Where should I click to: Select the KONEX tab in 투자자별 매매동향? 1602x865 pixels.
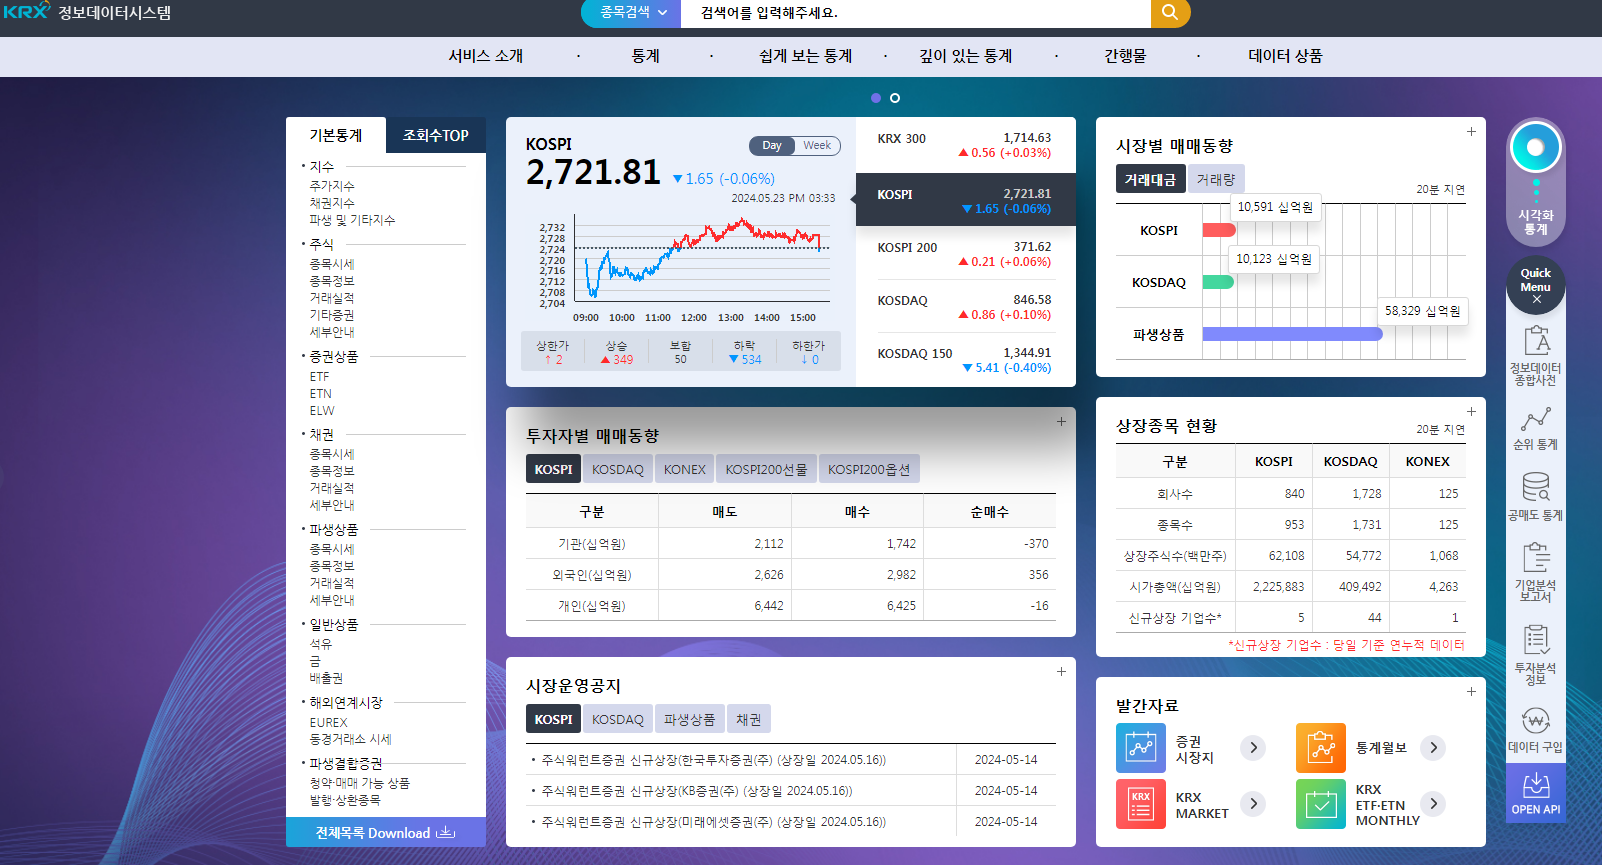coord(685,469)
